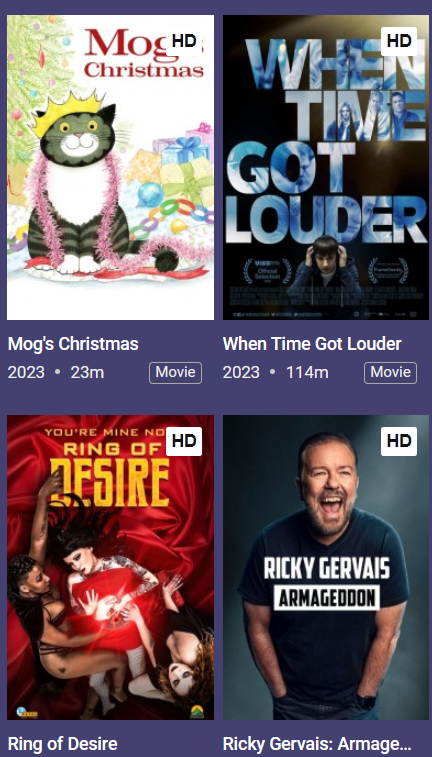432x757 pixels.
Task: Click the HD badge on Mog's Christmas poster
Action: point(184,42)
